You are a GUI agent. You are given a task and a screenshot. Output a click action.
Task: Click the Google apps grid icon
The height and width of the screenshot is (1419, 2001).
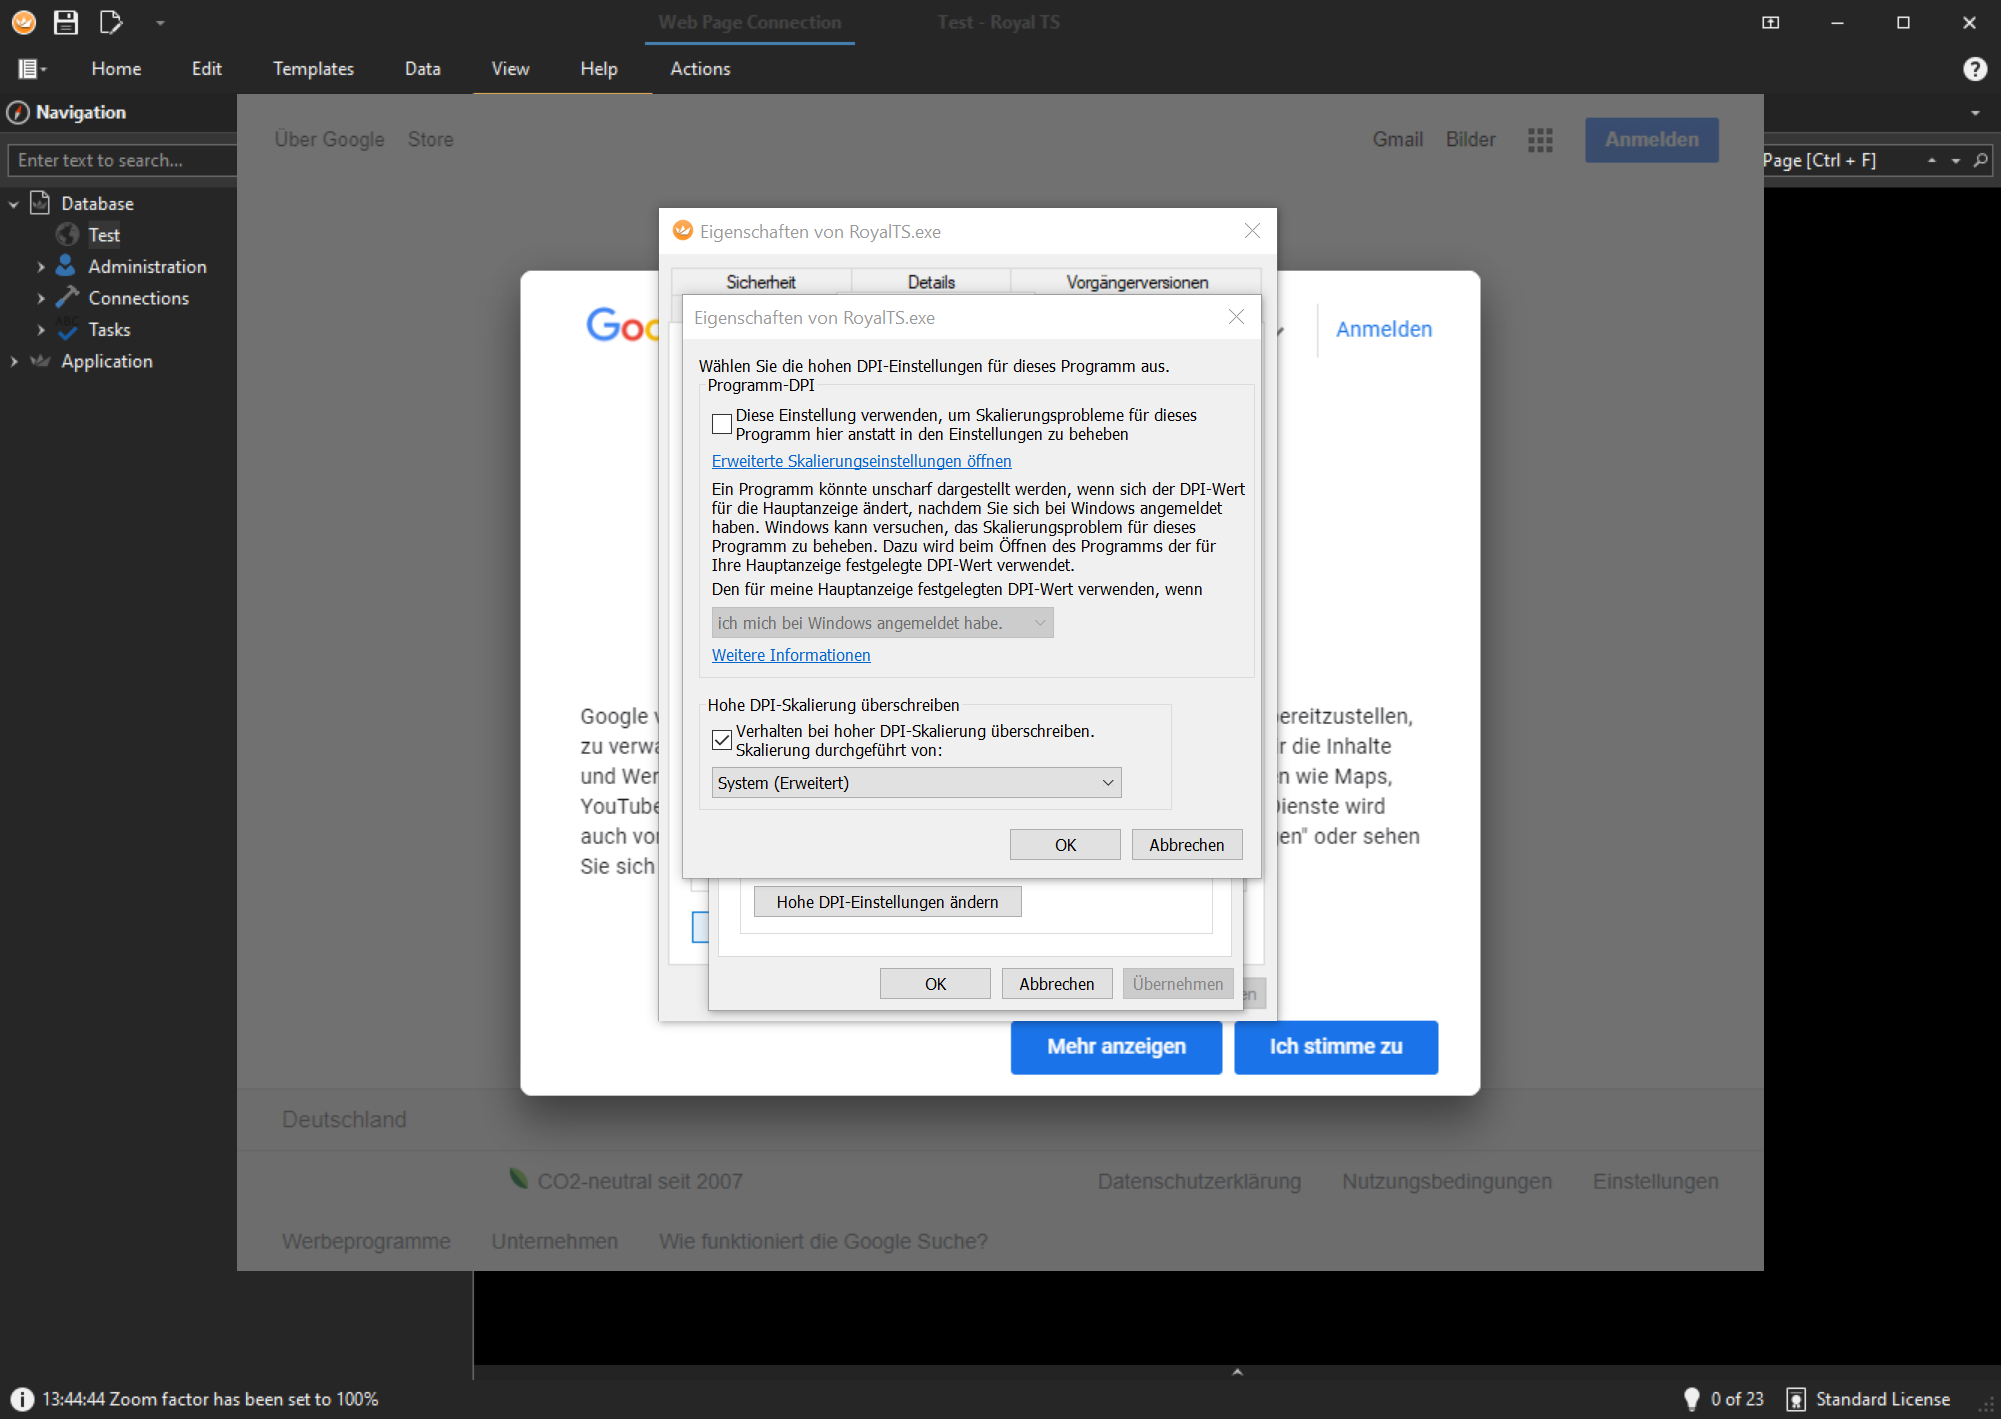point(1540,140)
